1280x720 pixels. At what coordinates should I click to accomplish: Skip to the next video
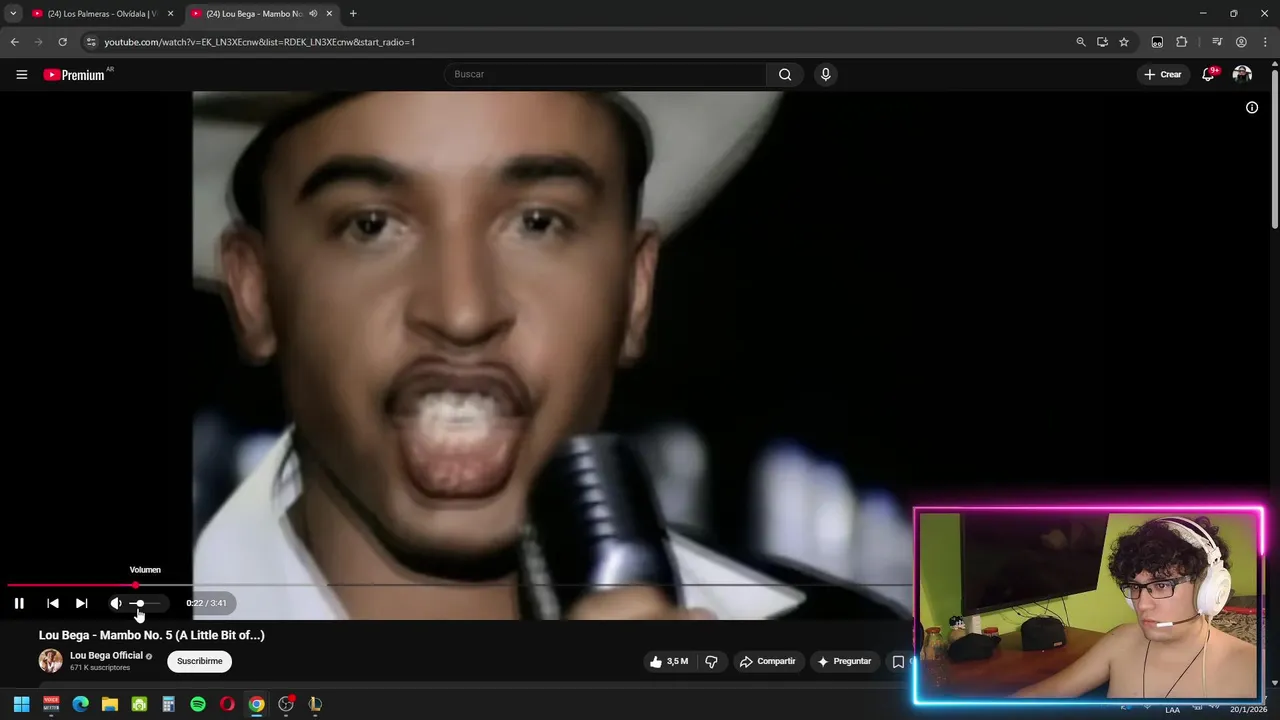(82, 603)
